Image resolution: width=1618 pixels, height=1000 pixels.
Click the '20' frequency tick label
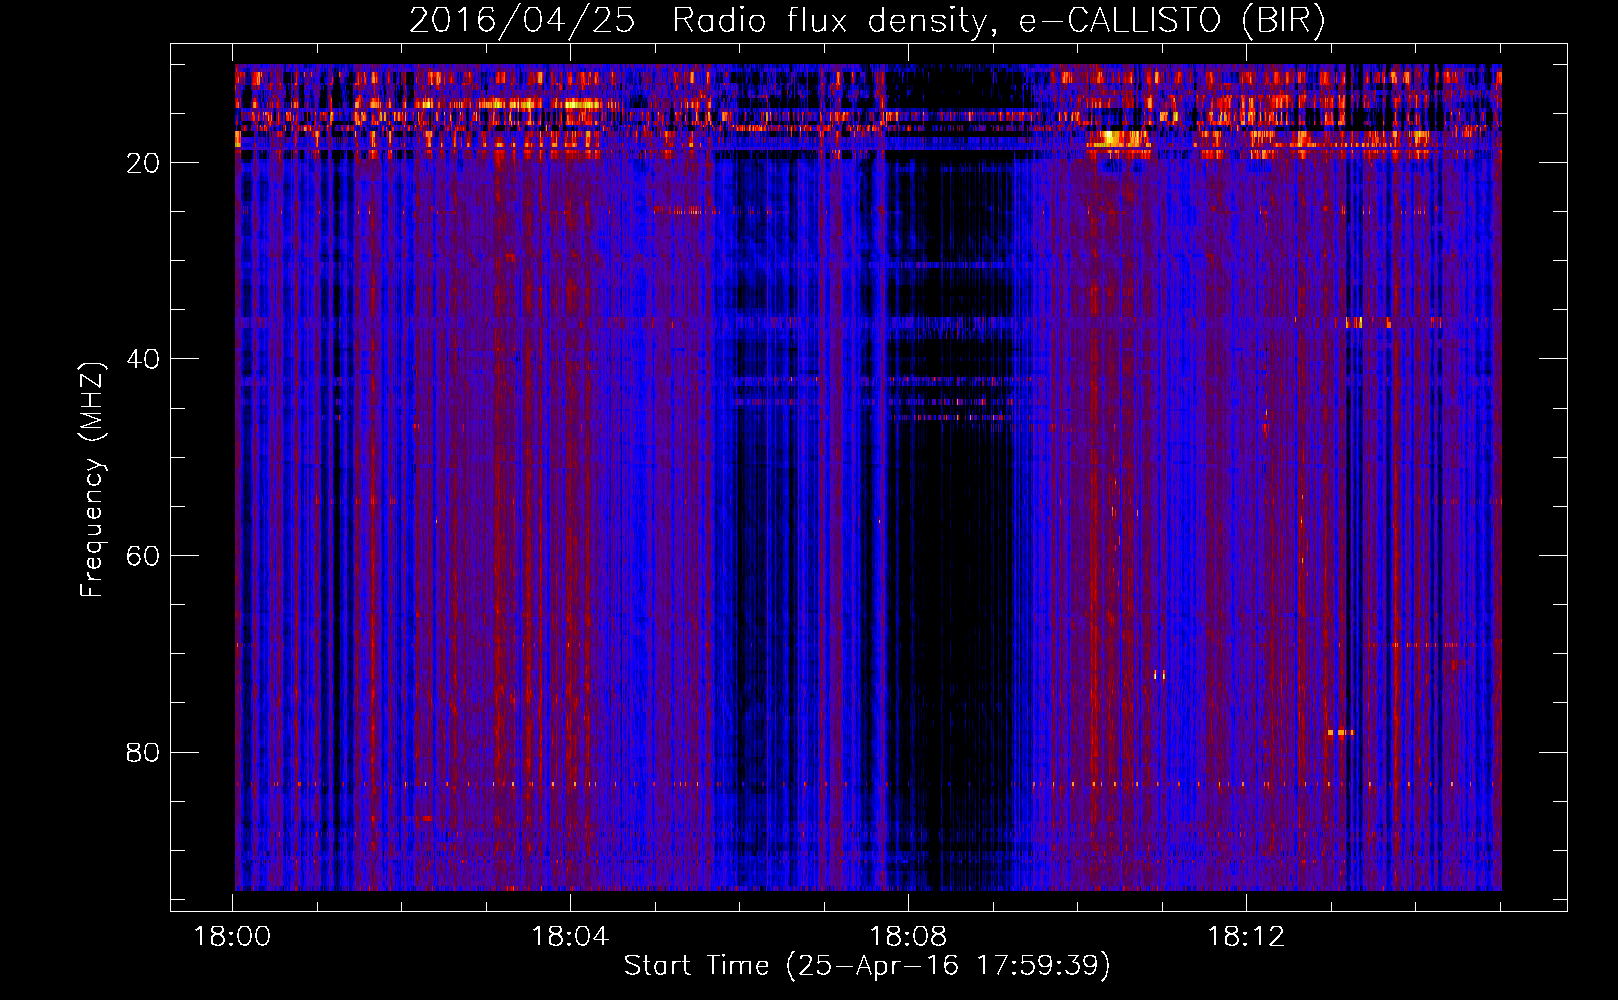[x=144, y=164]
